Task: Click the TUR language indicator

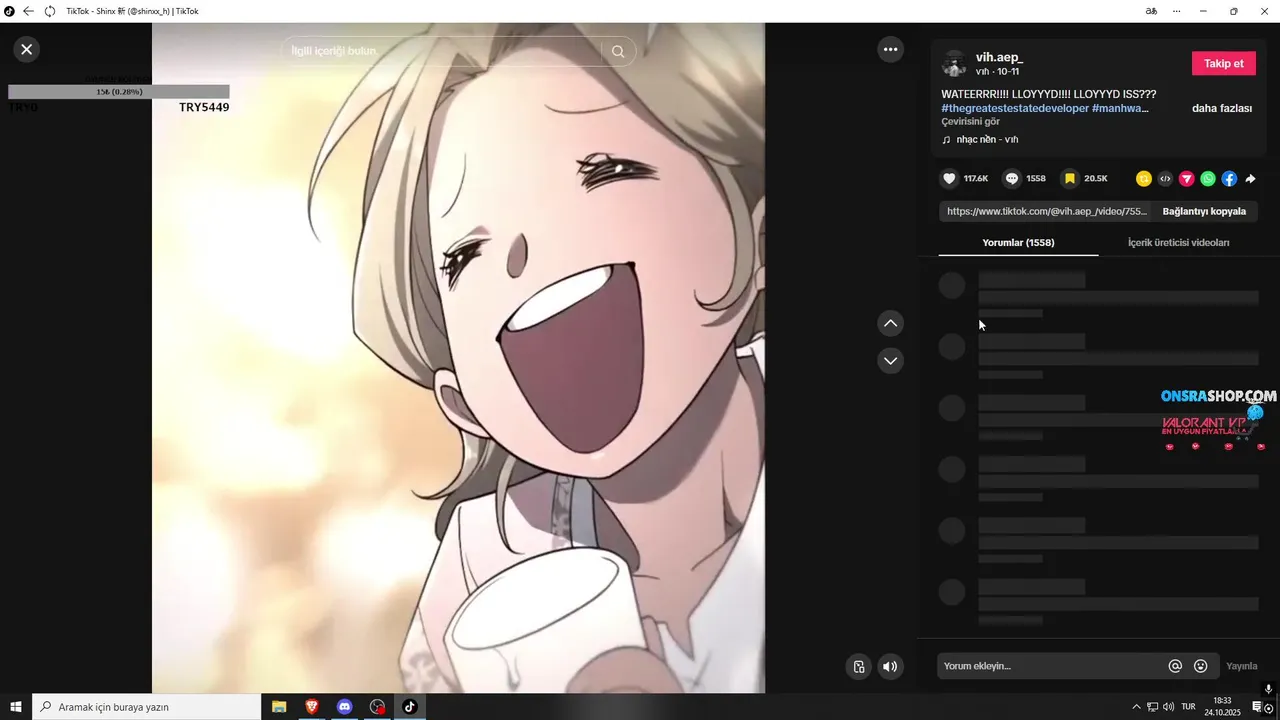Action: point(1190,707)
